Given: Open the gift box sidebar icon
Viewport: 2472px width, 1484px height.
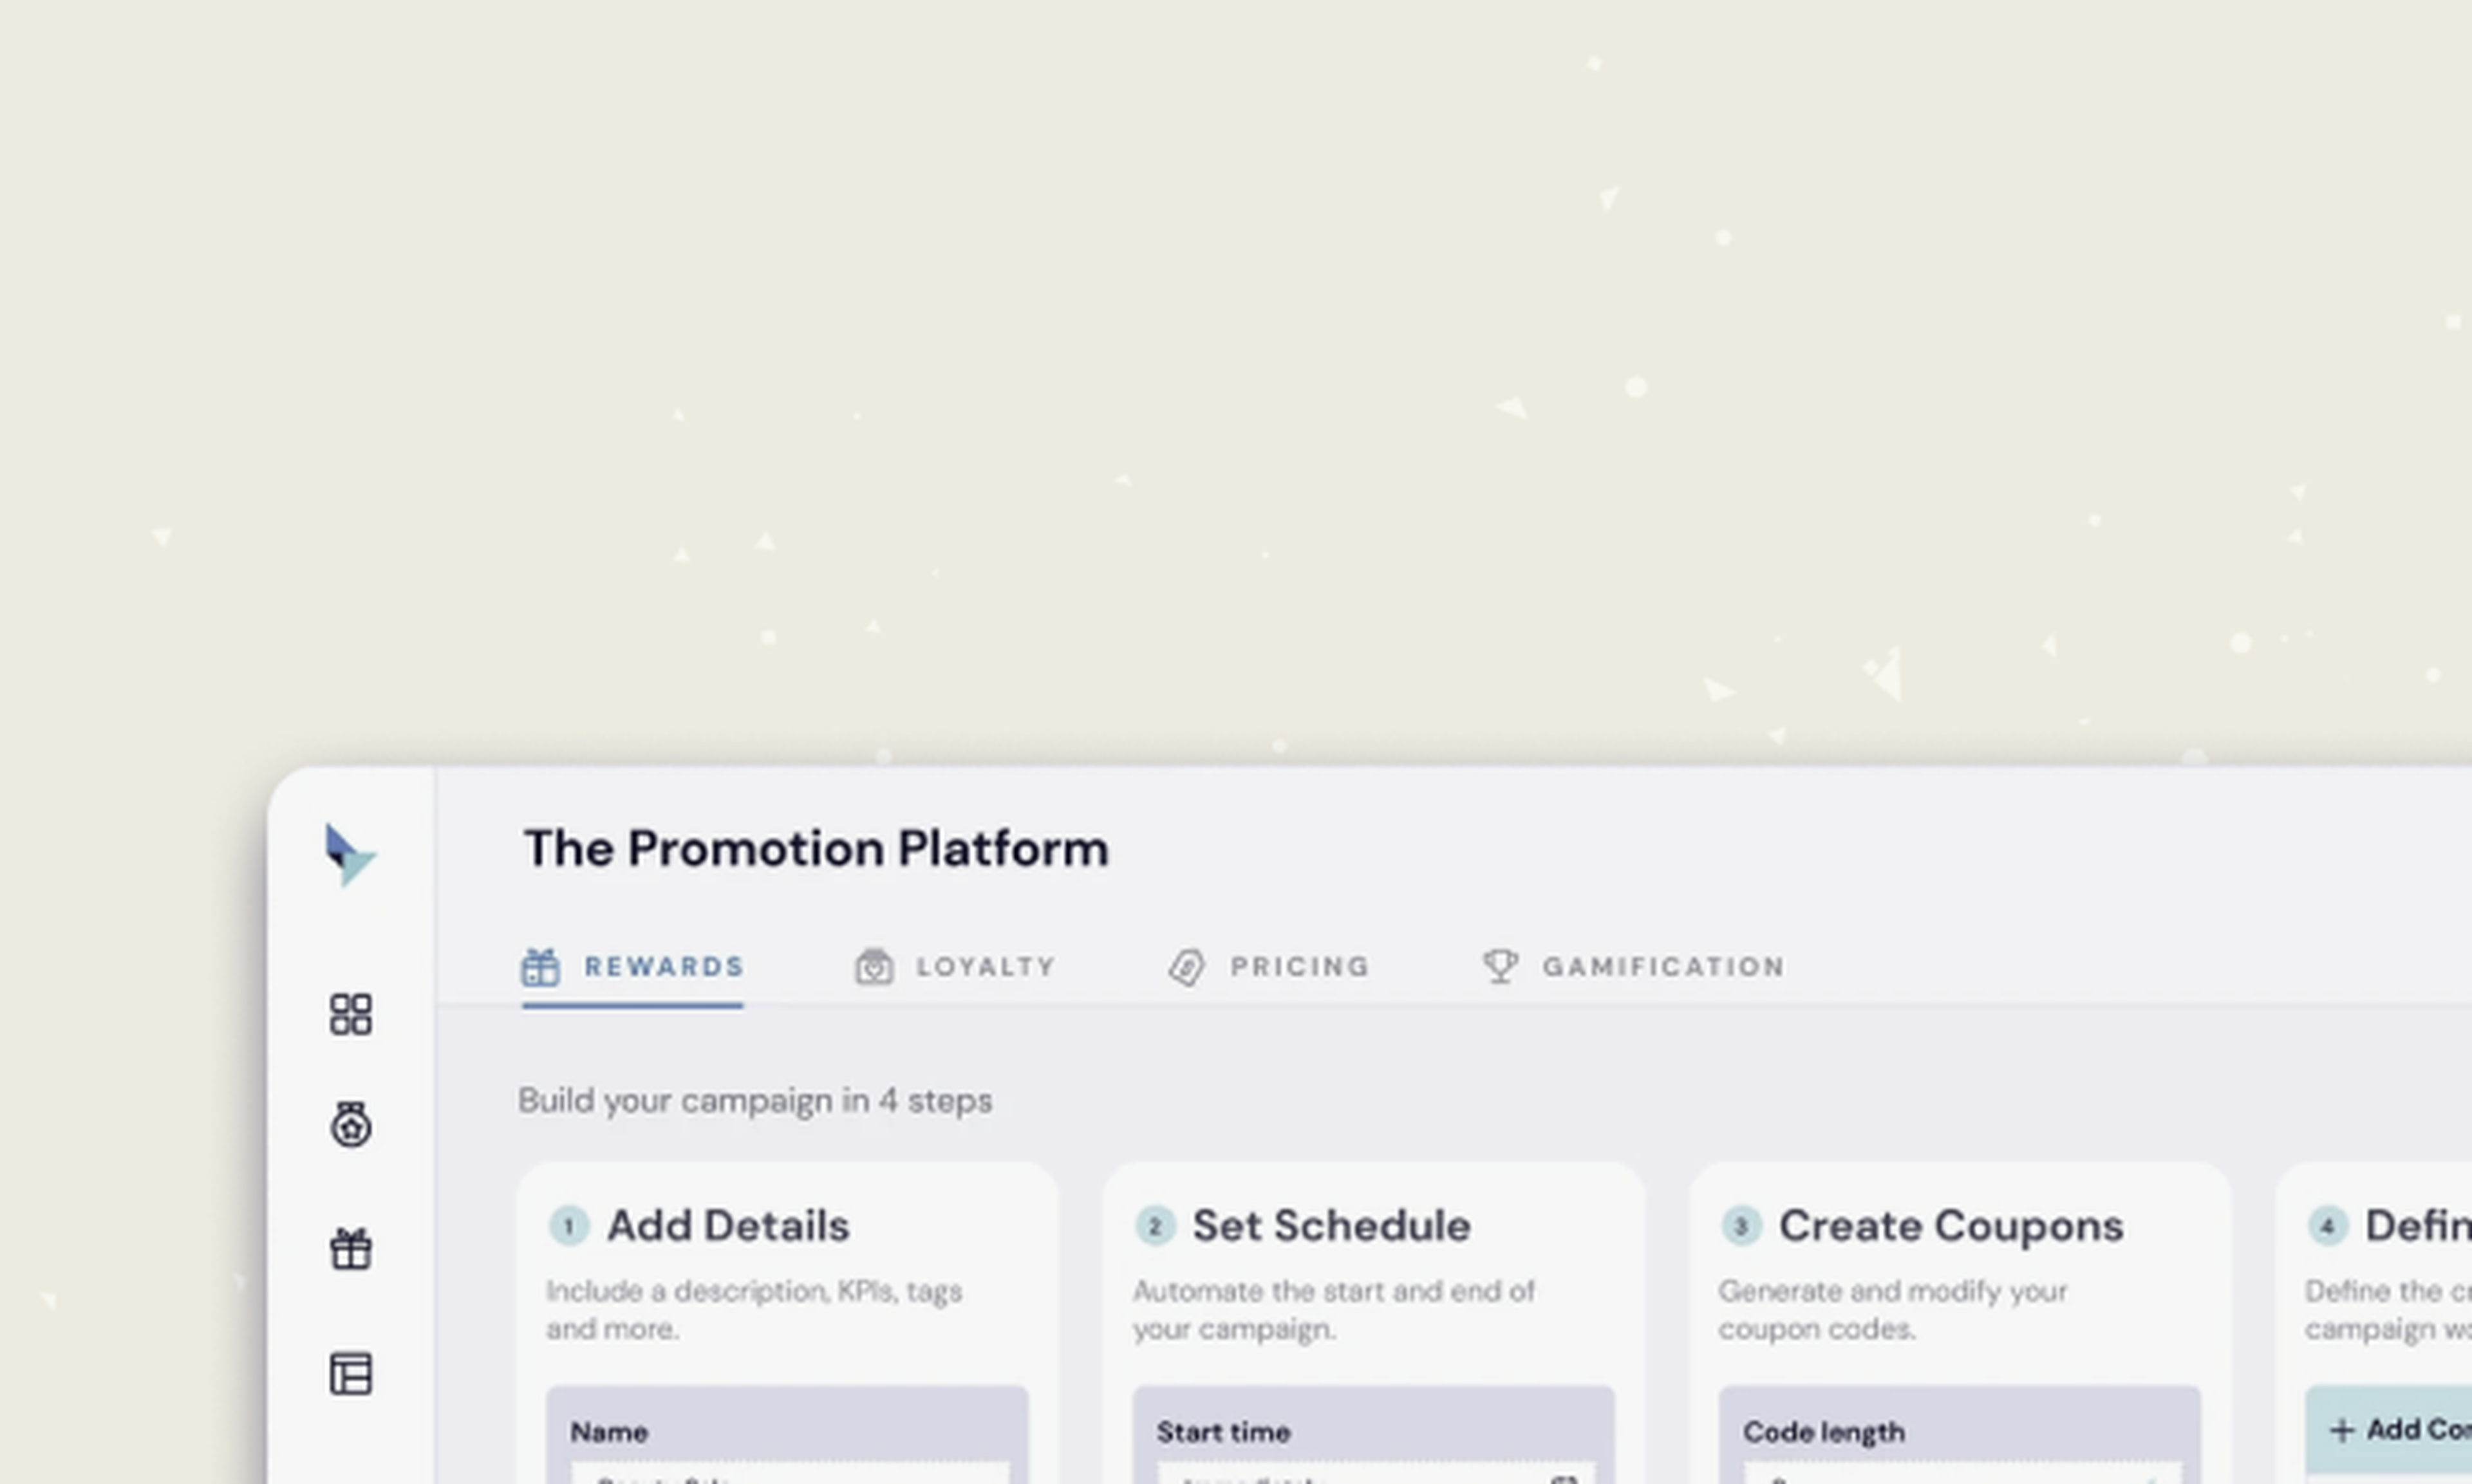Looking at the screenshot, I should [x=350, y=1249].
